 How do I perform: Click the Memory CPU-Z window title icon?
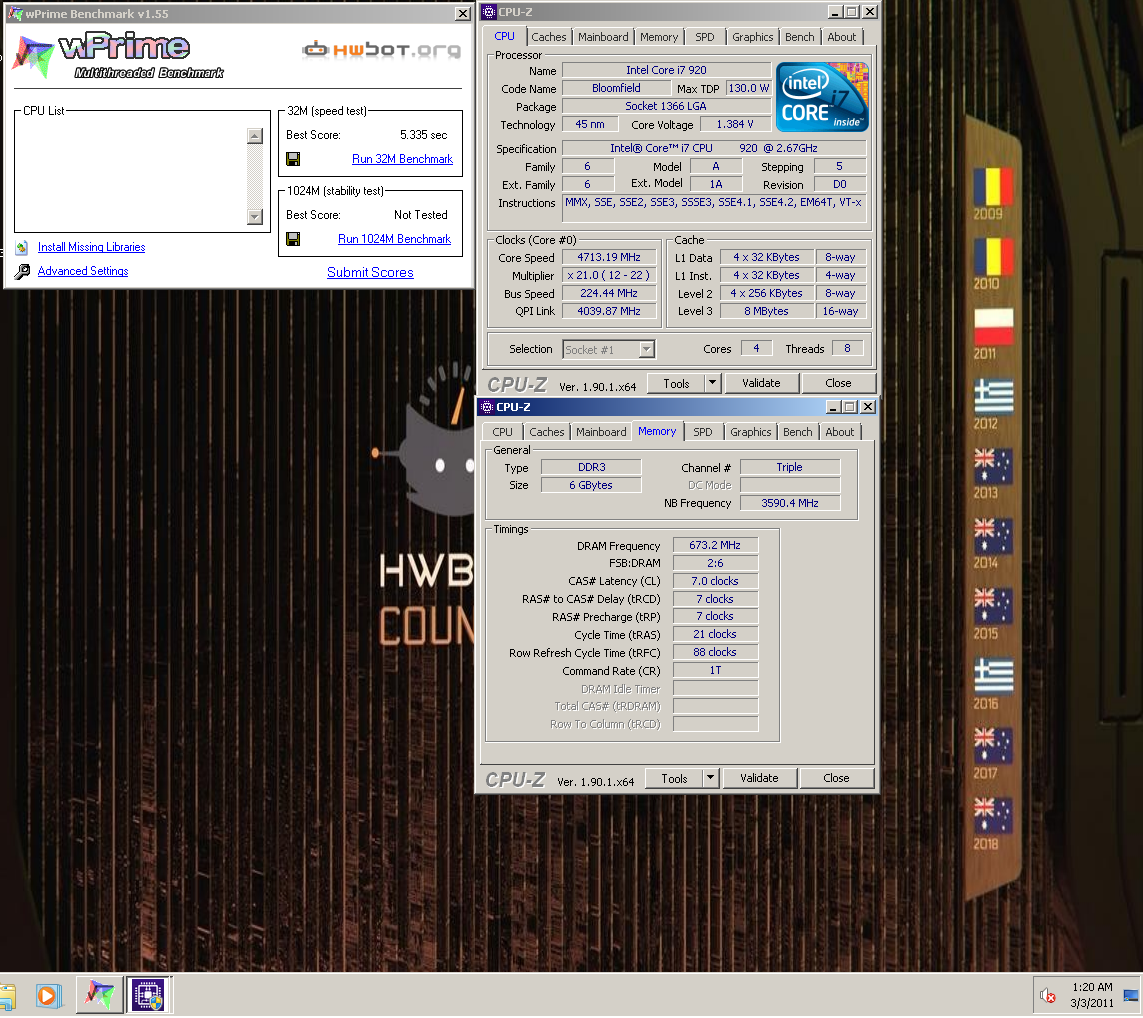(x=487, y=407)
